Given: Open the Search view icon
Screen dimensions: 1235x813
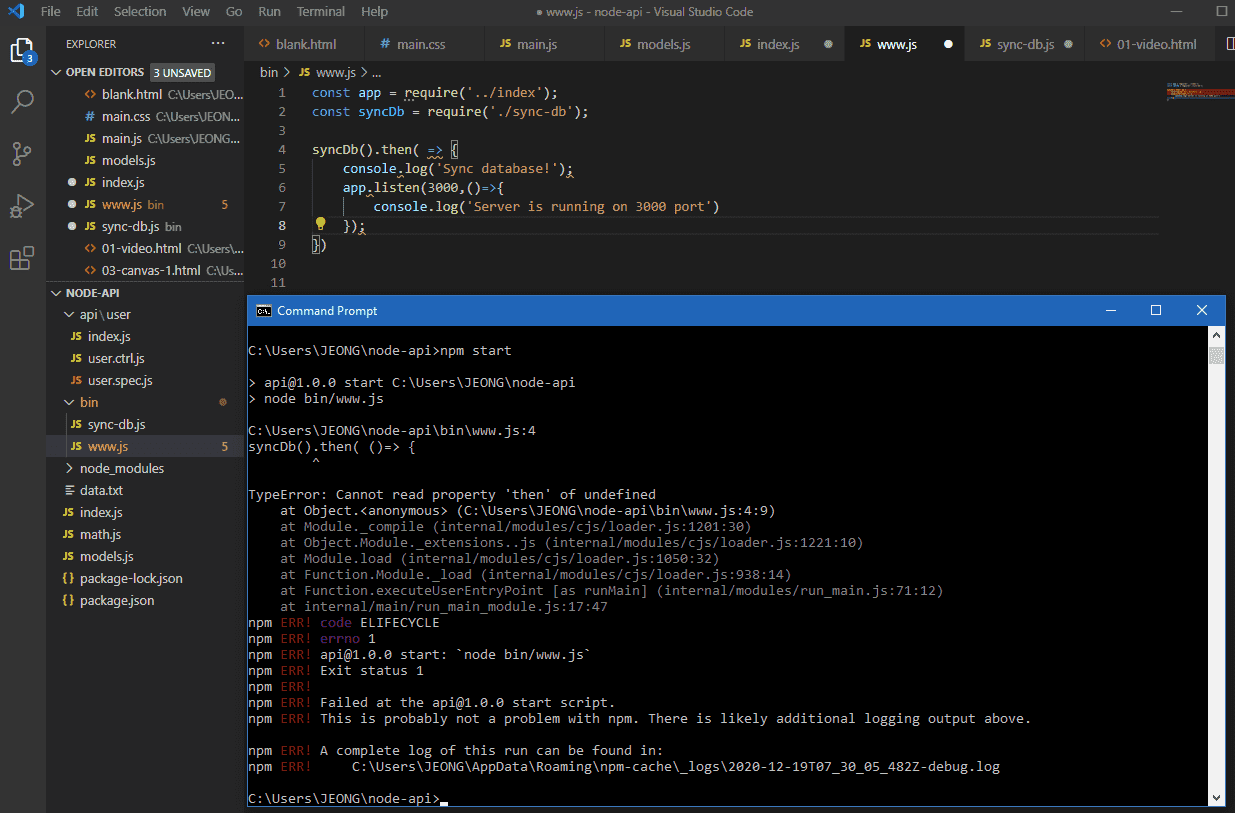Looking at the screenshot, I should coord(22,102).
